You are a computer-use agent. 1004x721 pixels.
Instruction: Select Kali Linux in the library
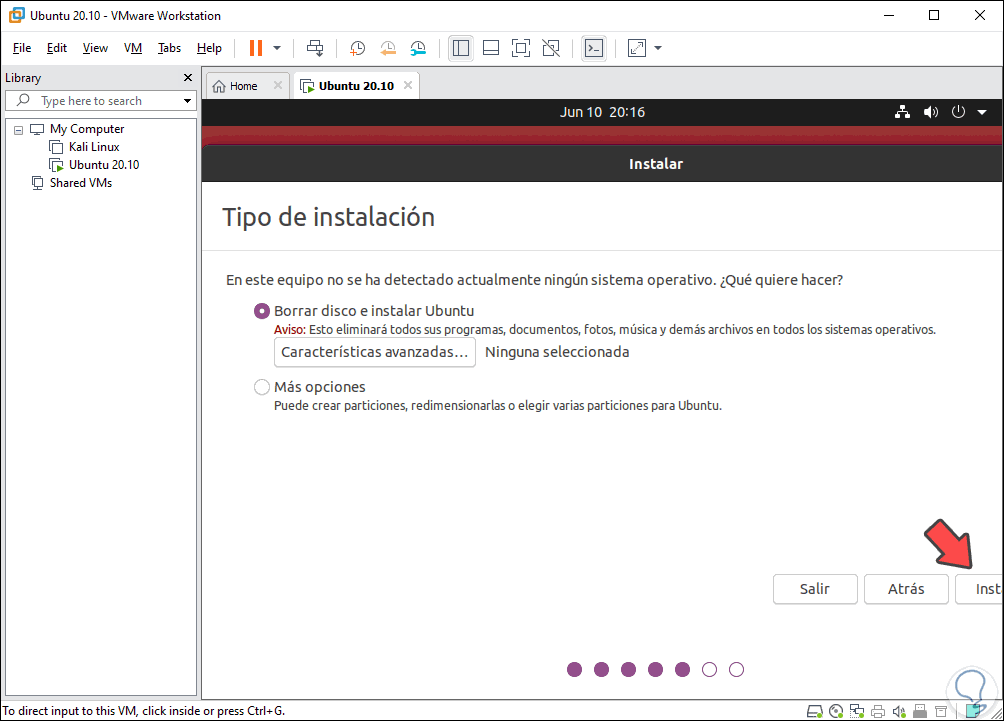pyautogui.click(x=94, y=147)
